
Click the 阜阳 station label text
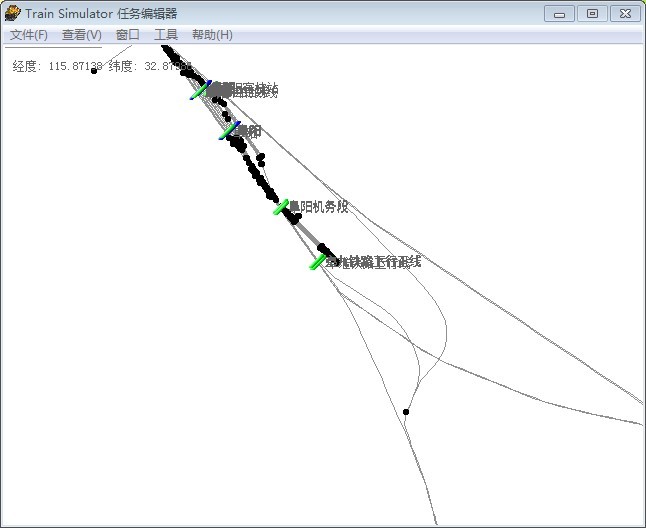coord(249,131)
